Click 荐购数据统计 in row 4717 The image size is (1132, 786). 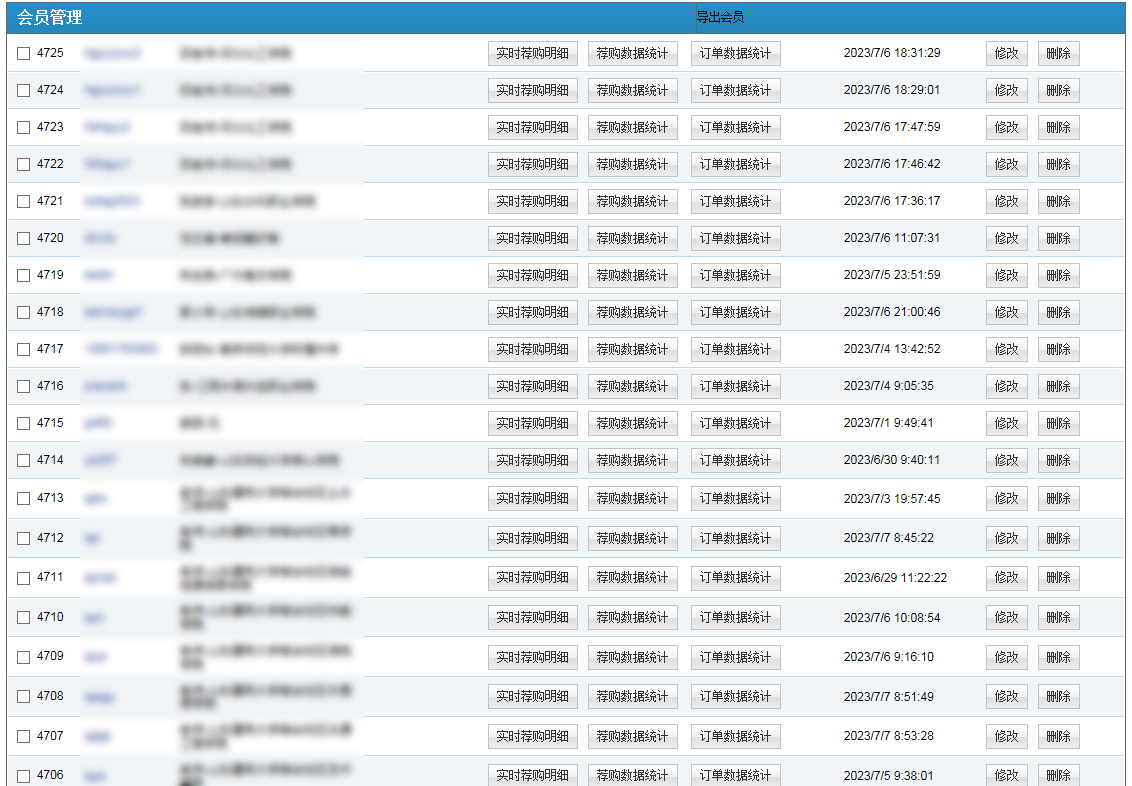(x=632, y=350)
